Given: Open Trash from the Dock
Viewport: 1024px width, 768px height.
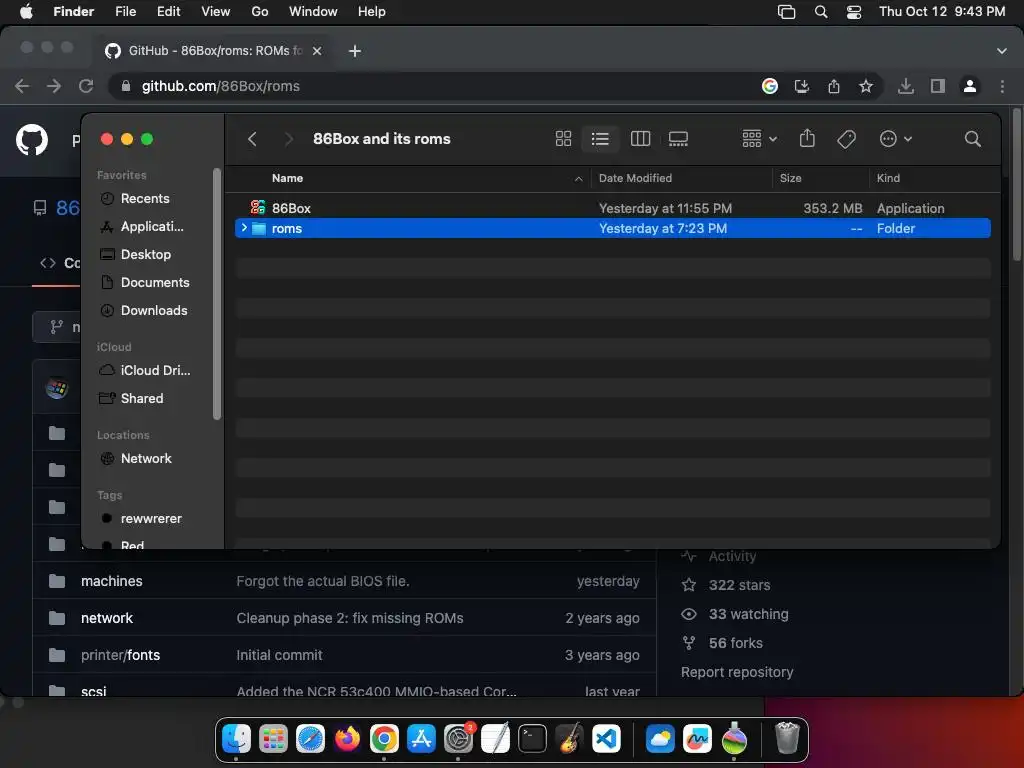Looking at the screenshot, I should [x=787, y=738].
